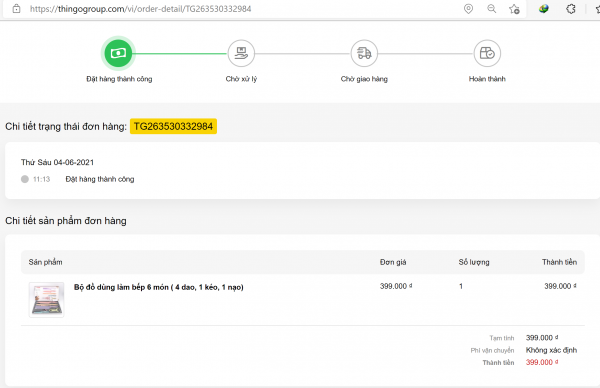Open the colorful browser profile icon
The image size is (600, 388).
coord(543,8)
